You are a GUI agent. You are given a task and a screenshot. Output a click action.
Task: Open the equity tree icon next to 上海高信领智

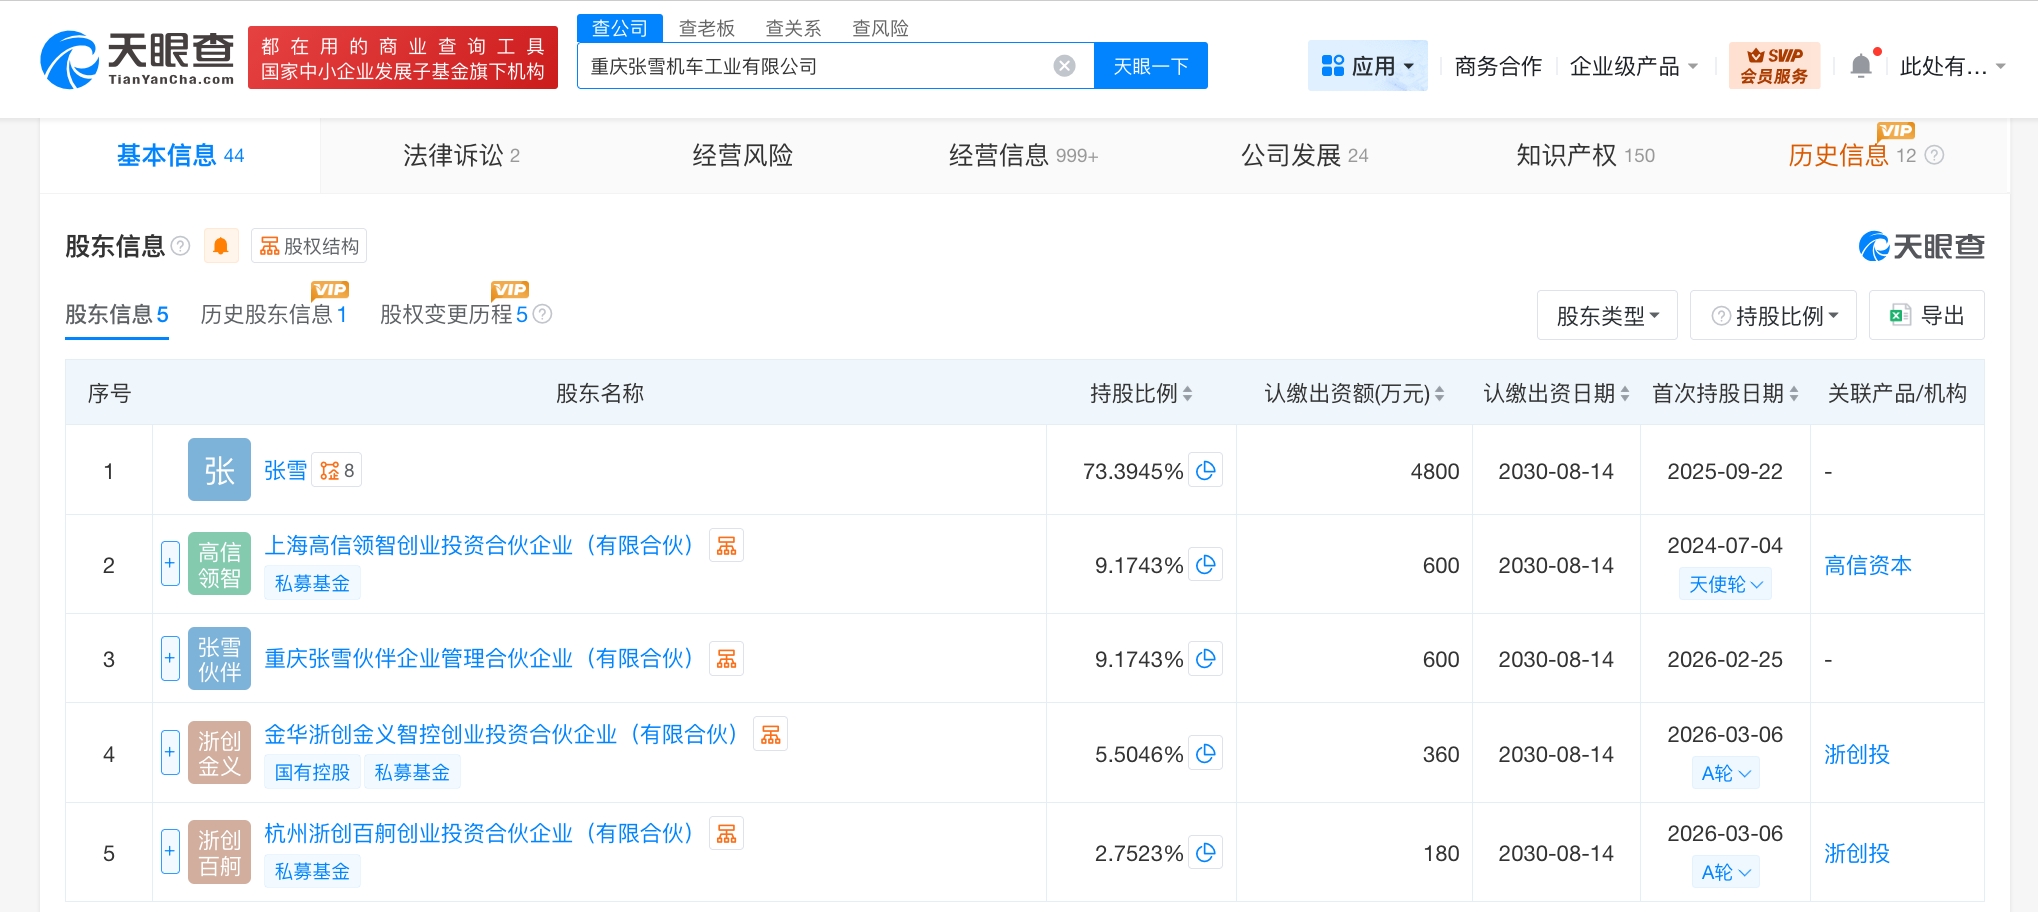(x=726, y=545)
